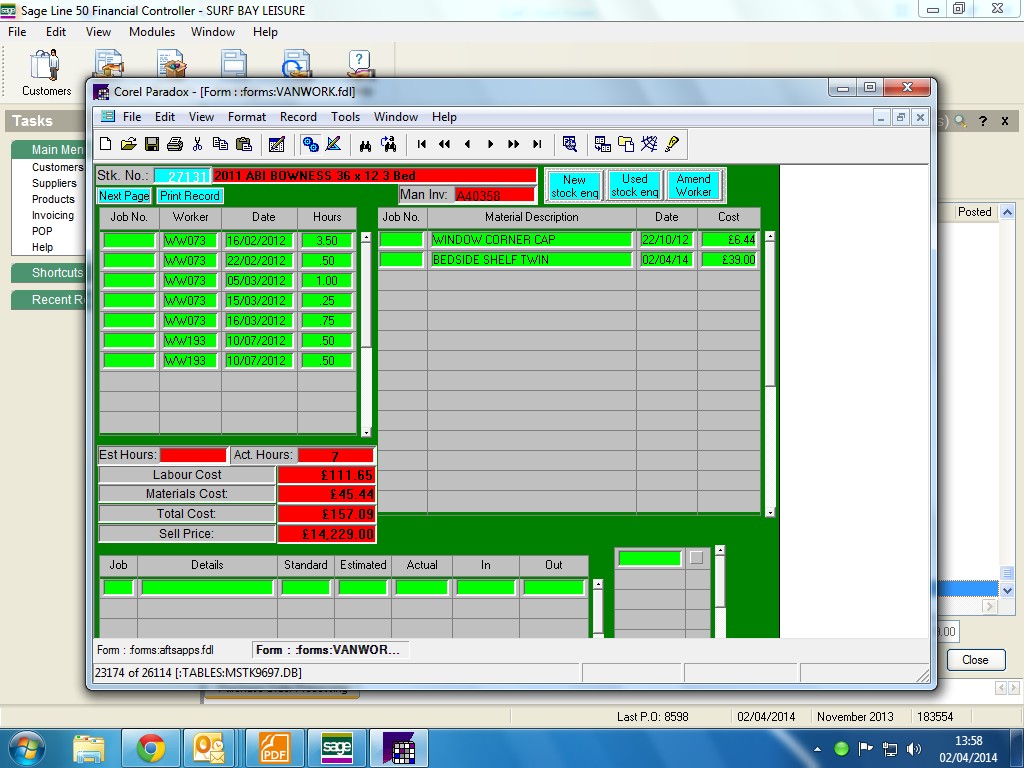The height and width of the screenshot is (768, 1024).
Task: Click the Stk. No. field showing 27131
Action: (x=182, y=176)
